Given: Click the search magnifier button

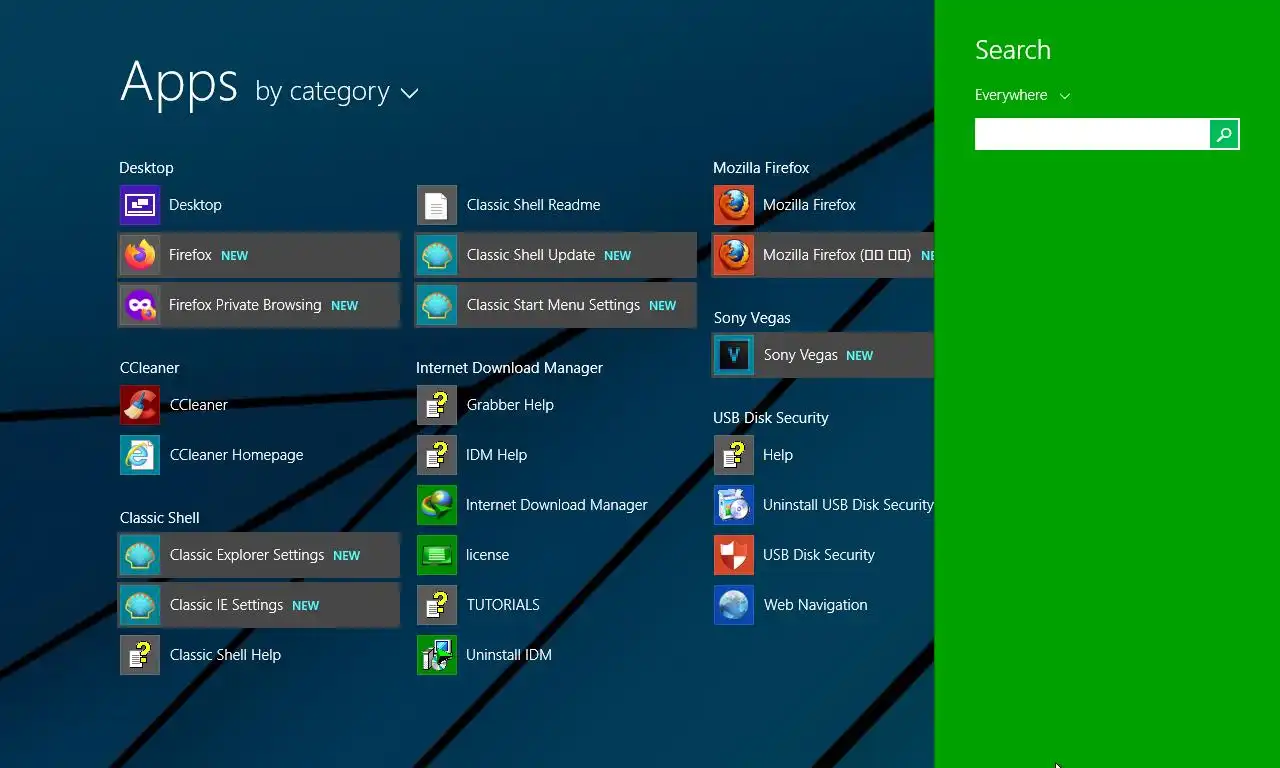Looking at the screenshot, I should (1224, 134).
